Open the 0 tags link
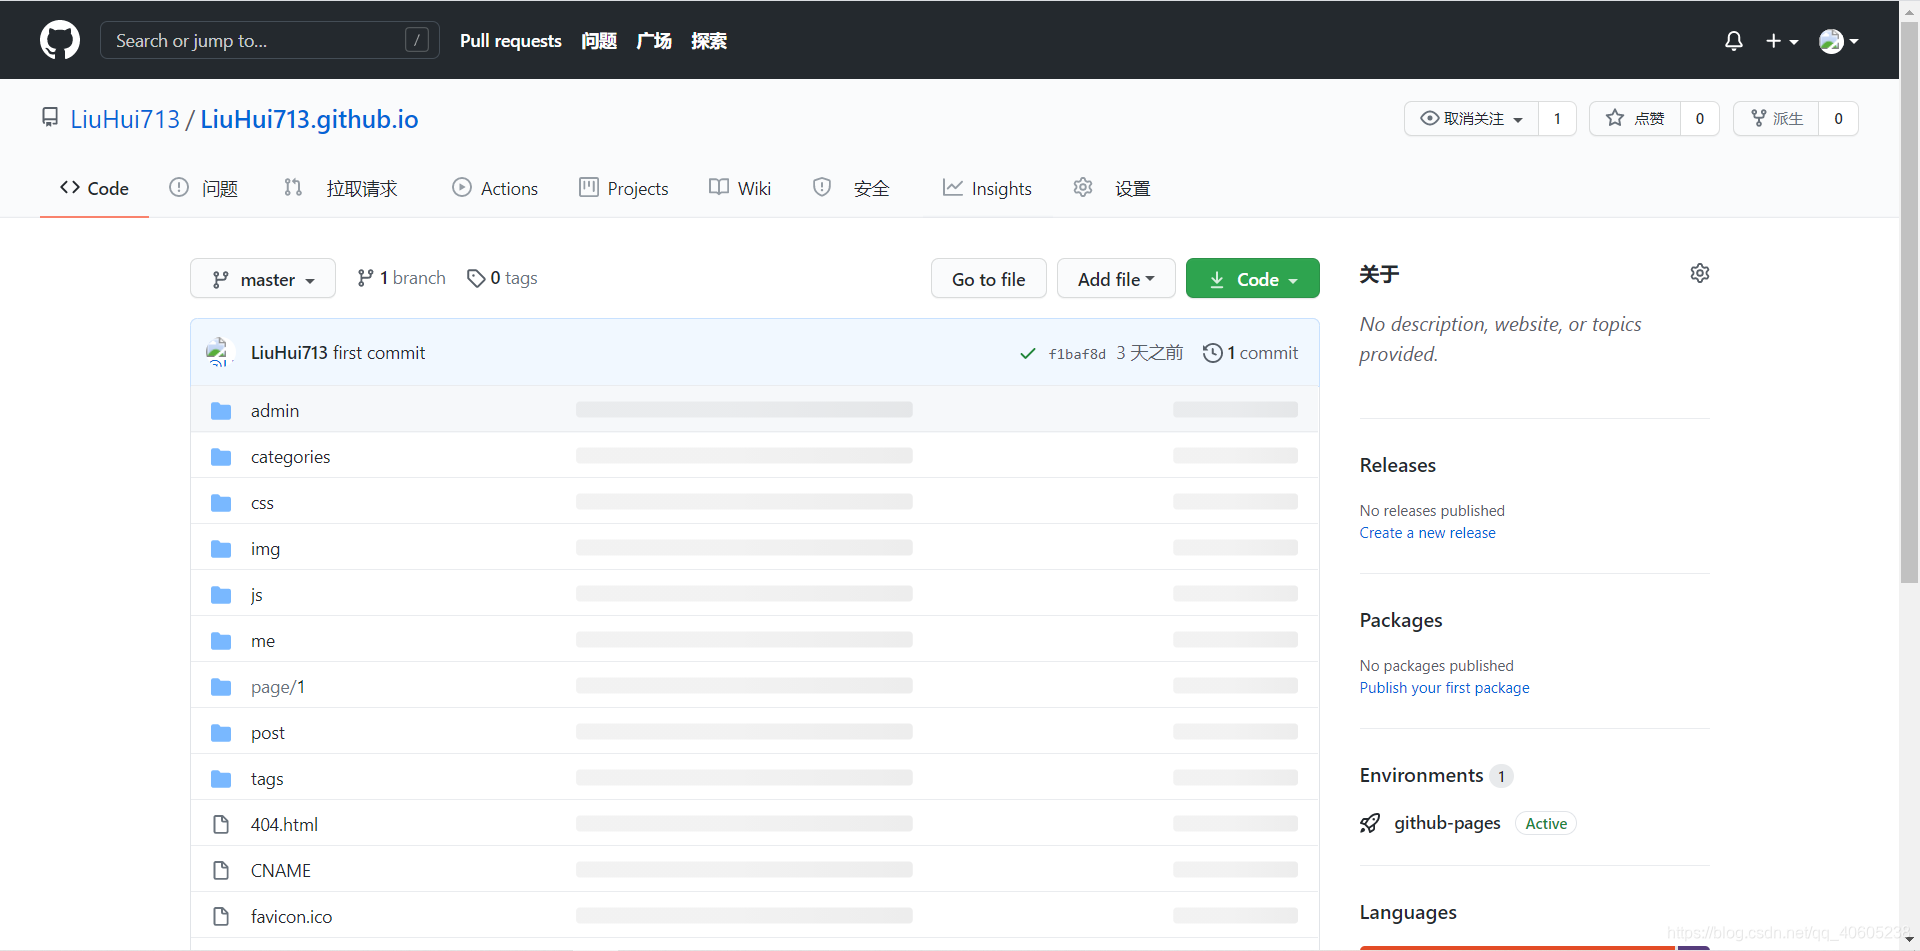The width and height of the screenshot is (1920, 951). (502, 278)
